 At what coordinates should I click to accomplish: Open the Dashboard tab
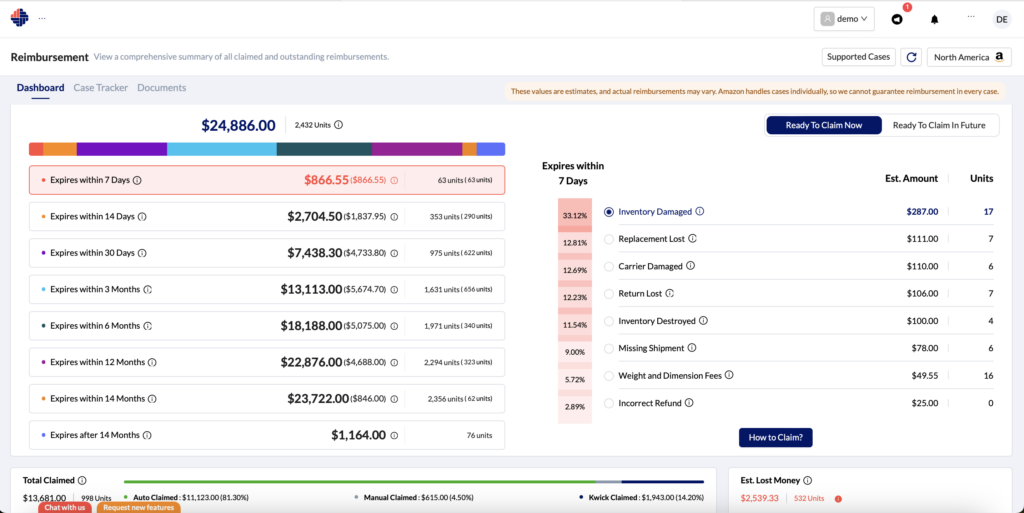click(40, 87)
